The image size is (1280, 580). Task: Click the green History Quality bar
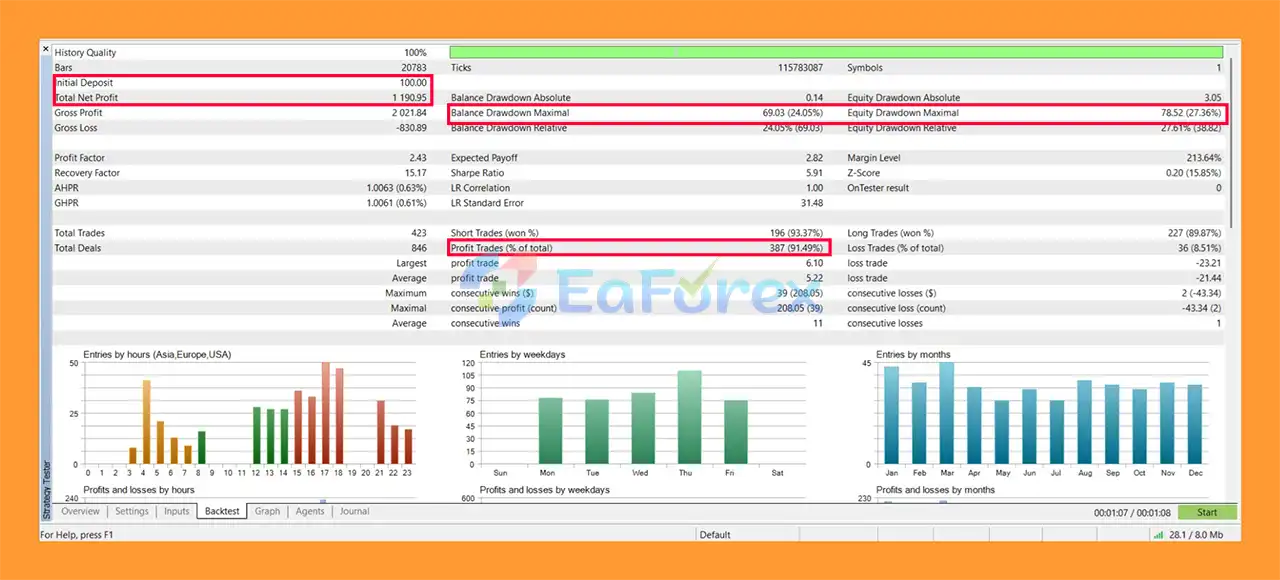835,52
